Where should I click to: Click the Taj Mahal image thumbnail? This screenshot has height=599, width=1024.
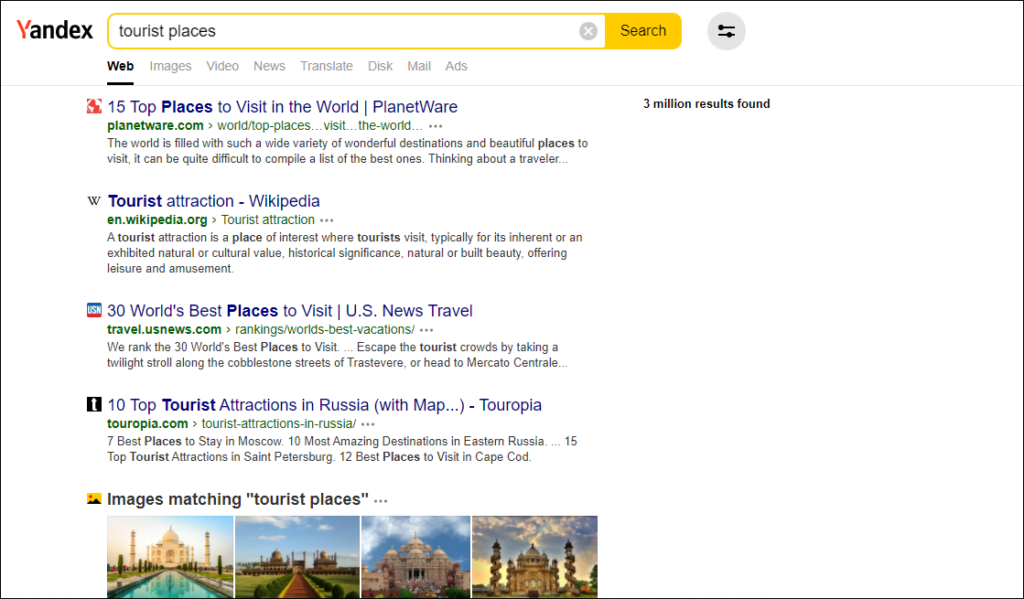tap(170, 557)
